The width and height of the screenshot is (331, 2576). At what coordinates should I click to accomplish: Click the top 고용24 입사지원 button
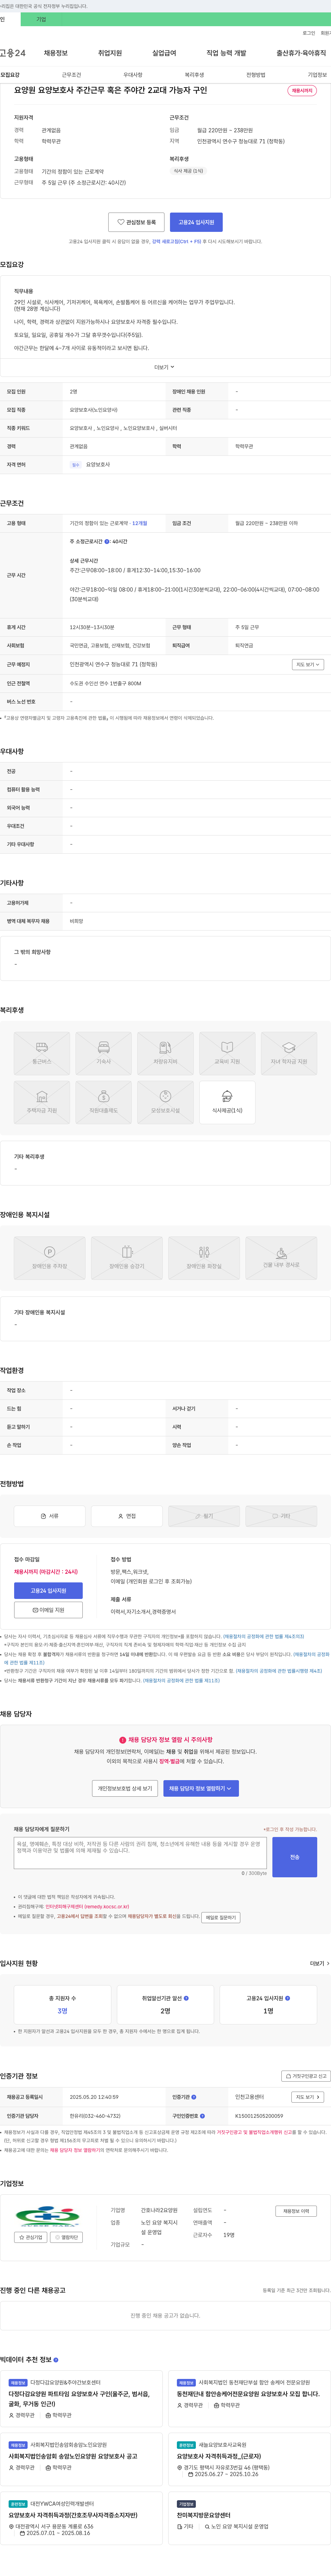(x=196, y=222)
